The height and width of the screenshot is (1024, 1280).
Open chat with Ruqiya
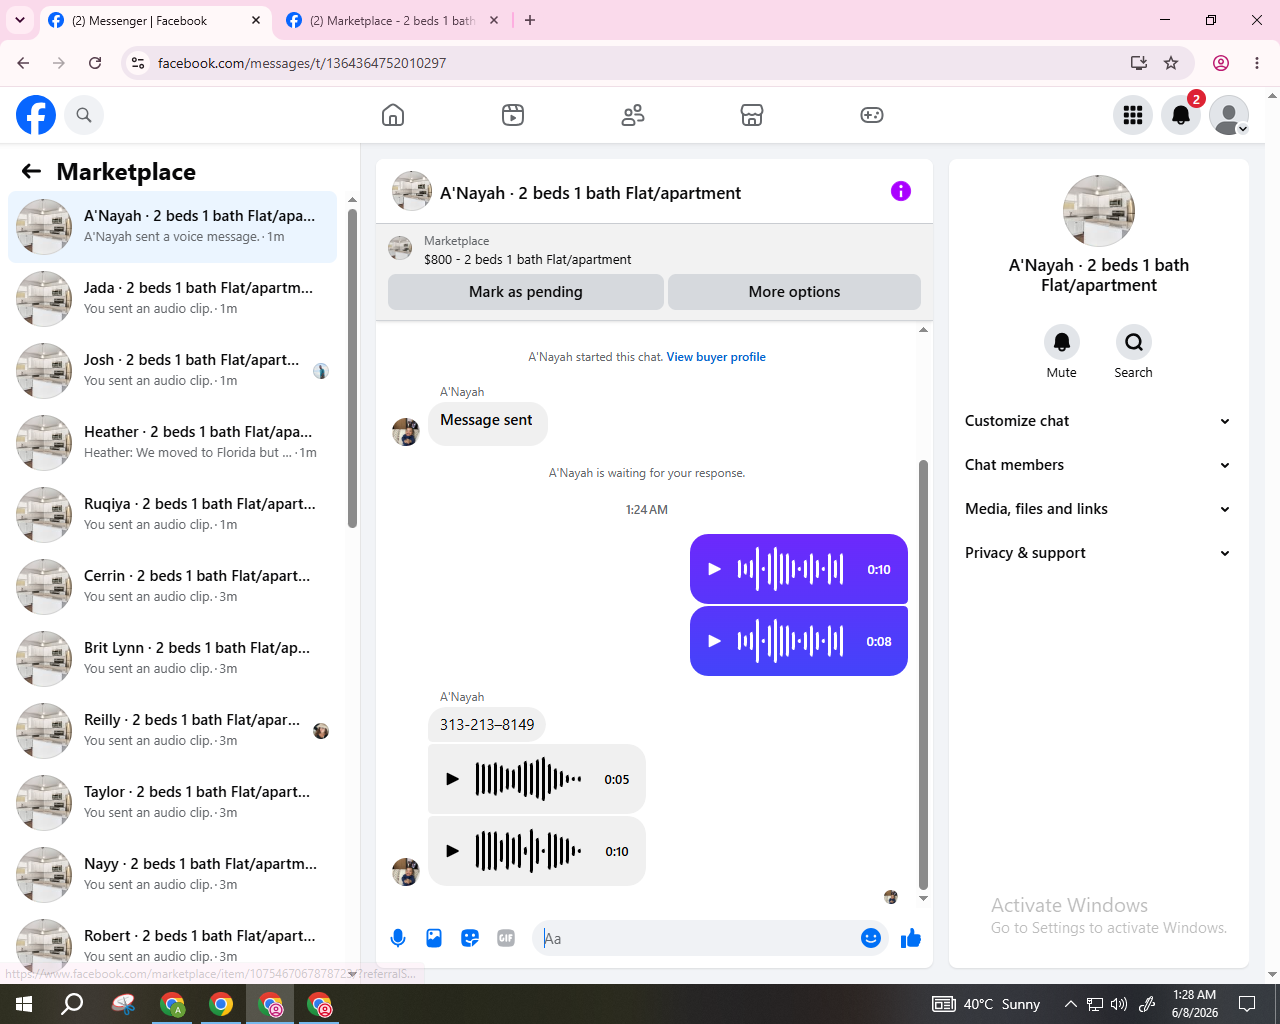click(173, 515)
